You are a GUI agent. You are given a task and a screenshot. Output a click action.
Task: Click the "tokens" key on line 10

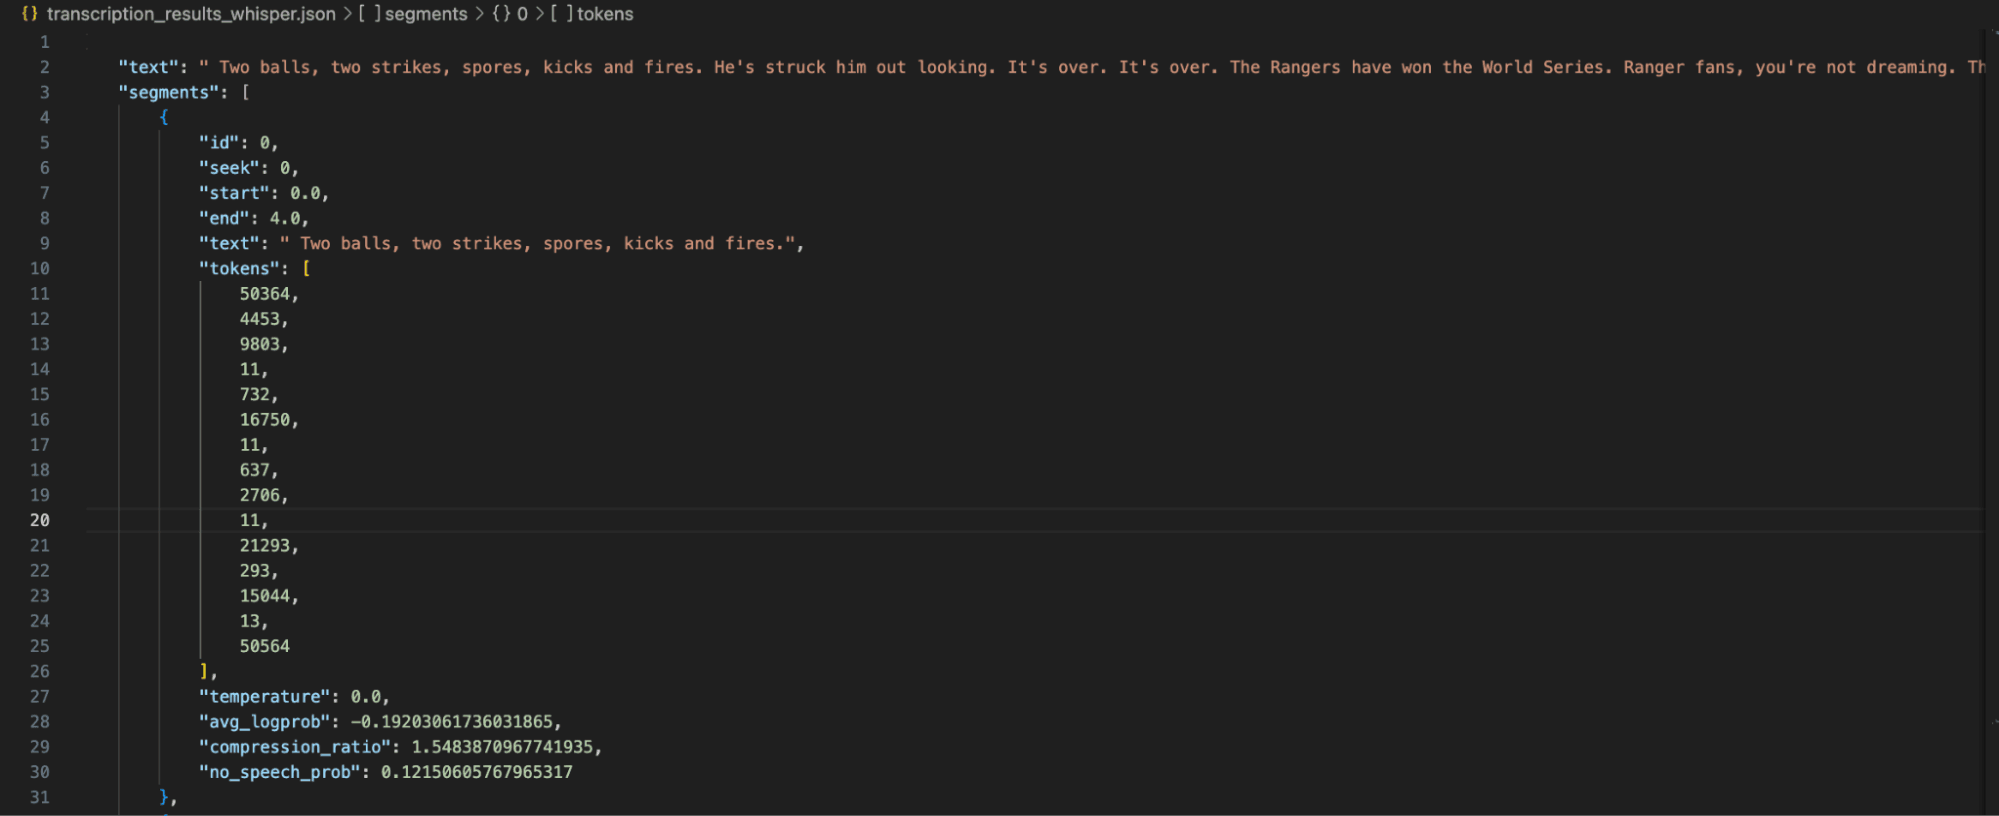239,268
